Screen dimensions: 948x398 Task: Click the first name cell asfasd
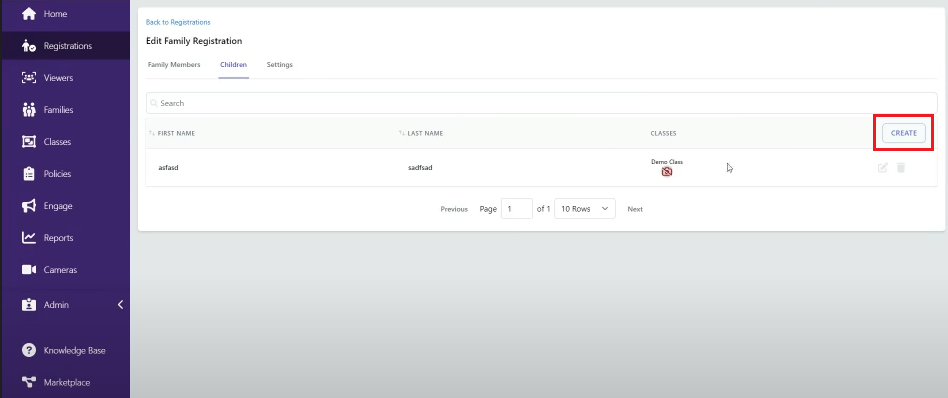pyautogui.click(x=168, y=168)
